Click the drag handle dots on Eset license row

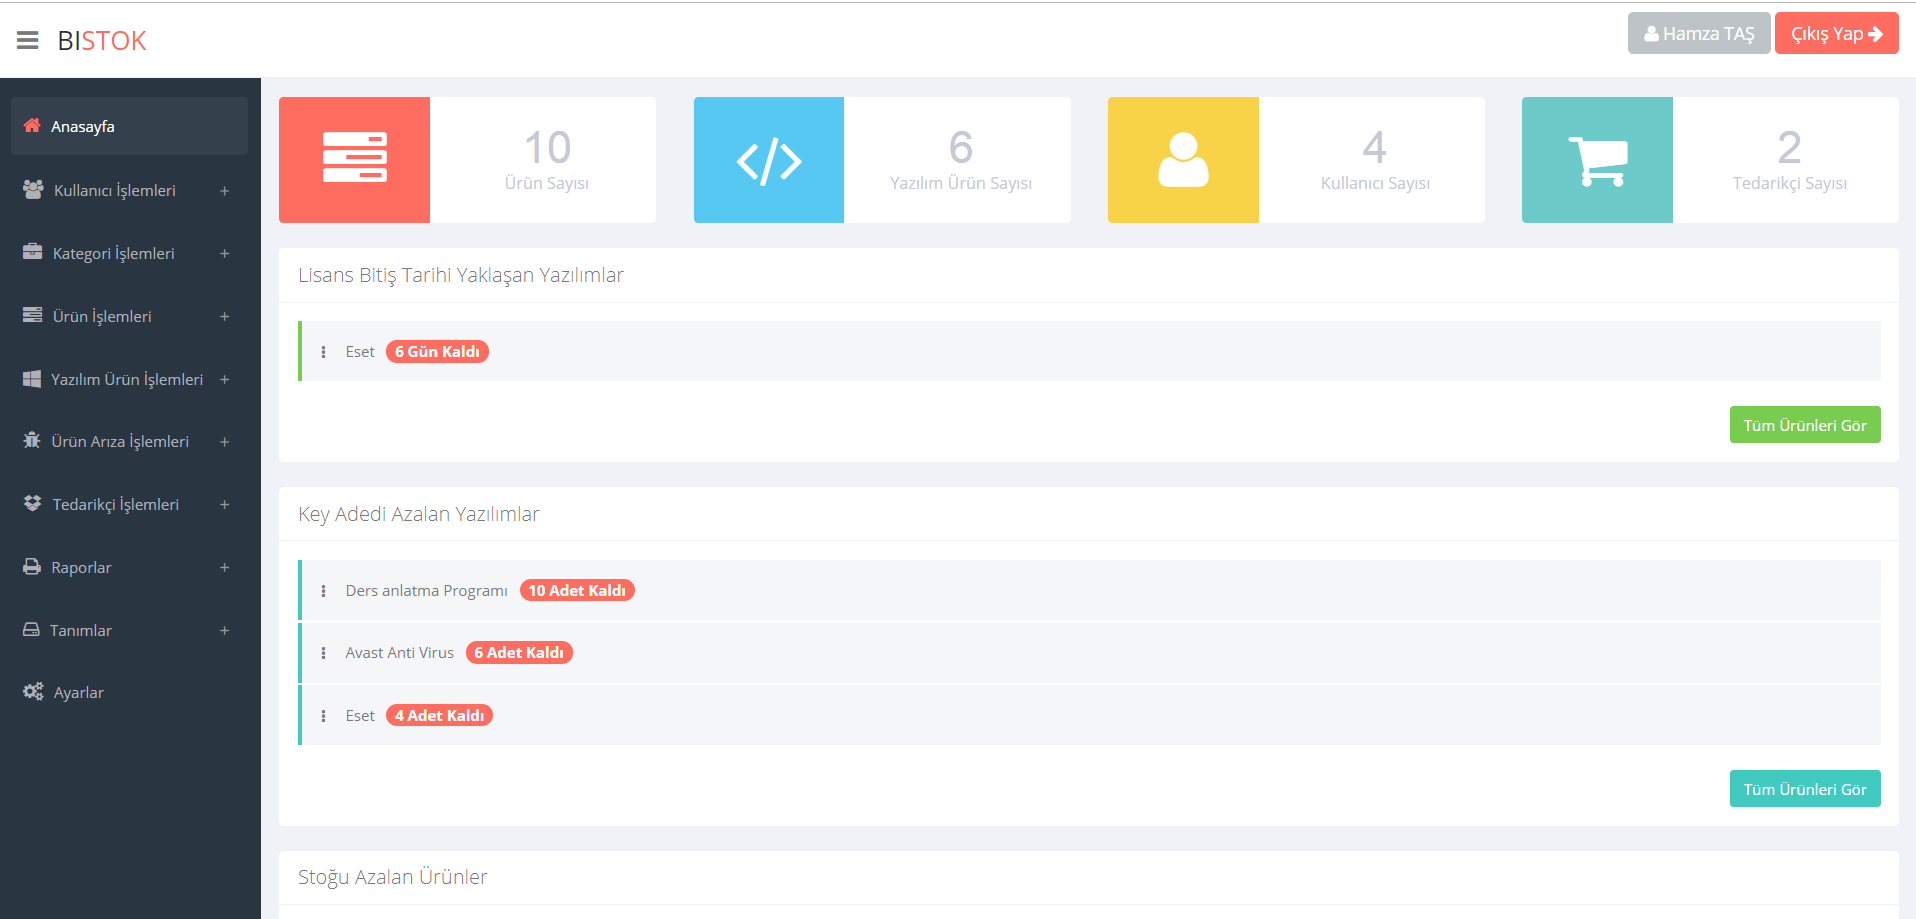(x=323, y=352)
